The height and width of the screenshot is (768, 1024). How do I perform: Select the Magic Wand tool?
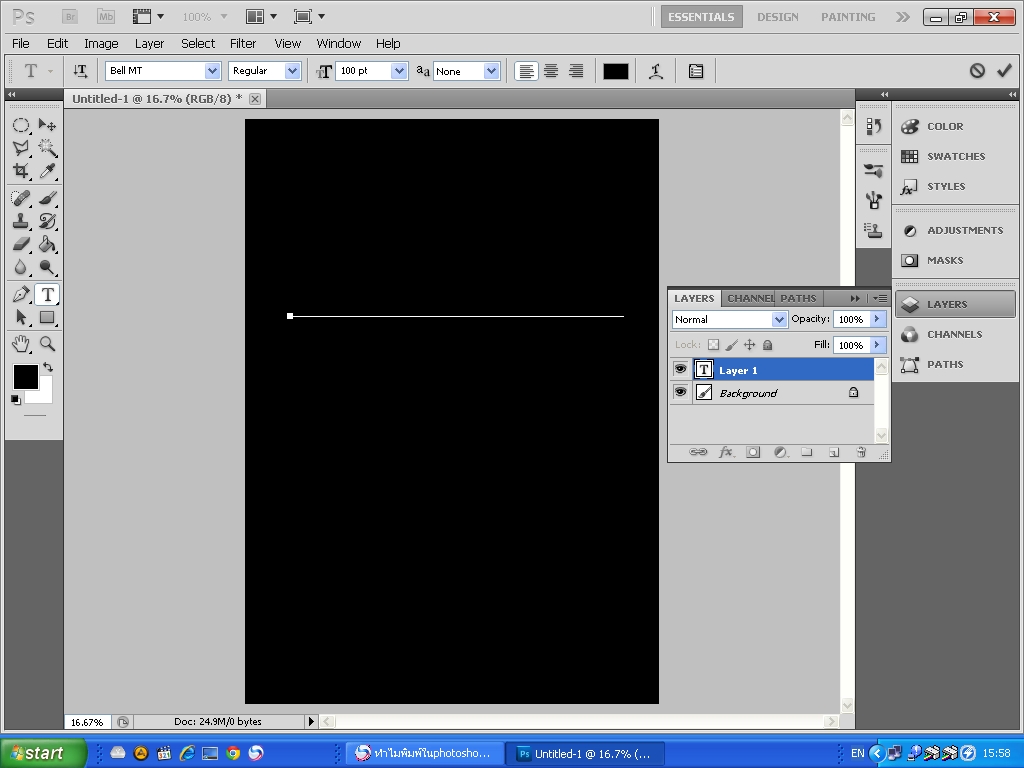[x=47, y=148]
